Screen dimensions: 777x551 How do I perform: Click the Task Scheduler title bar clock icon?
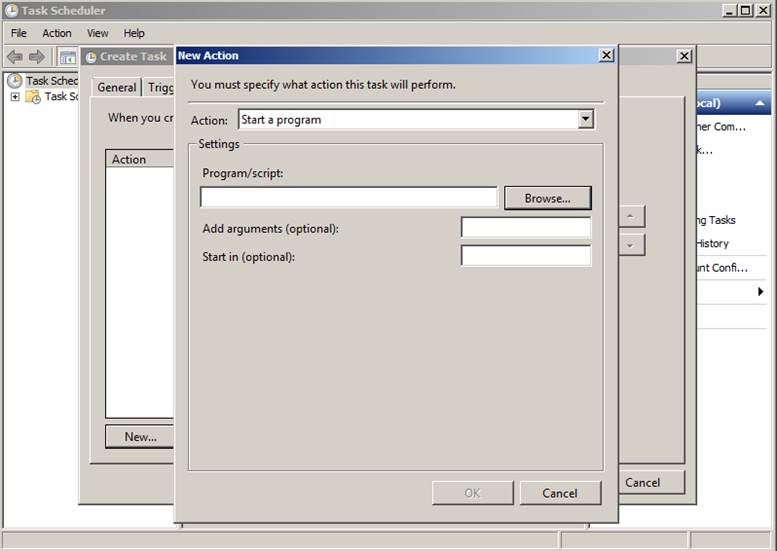[x=11, y=10]
